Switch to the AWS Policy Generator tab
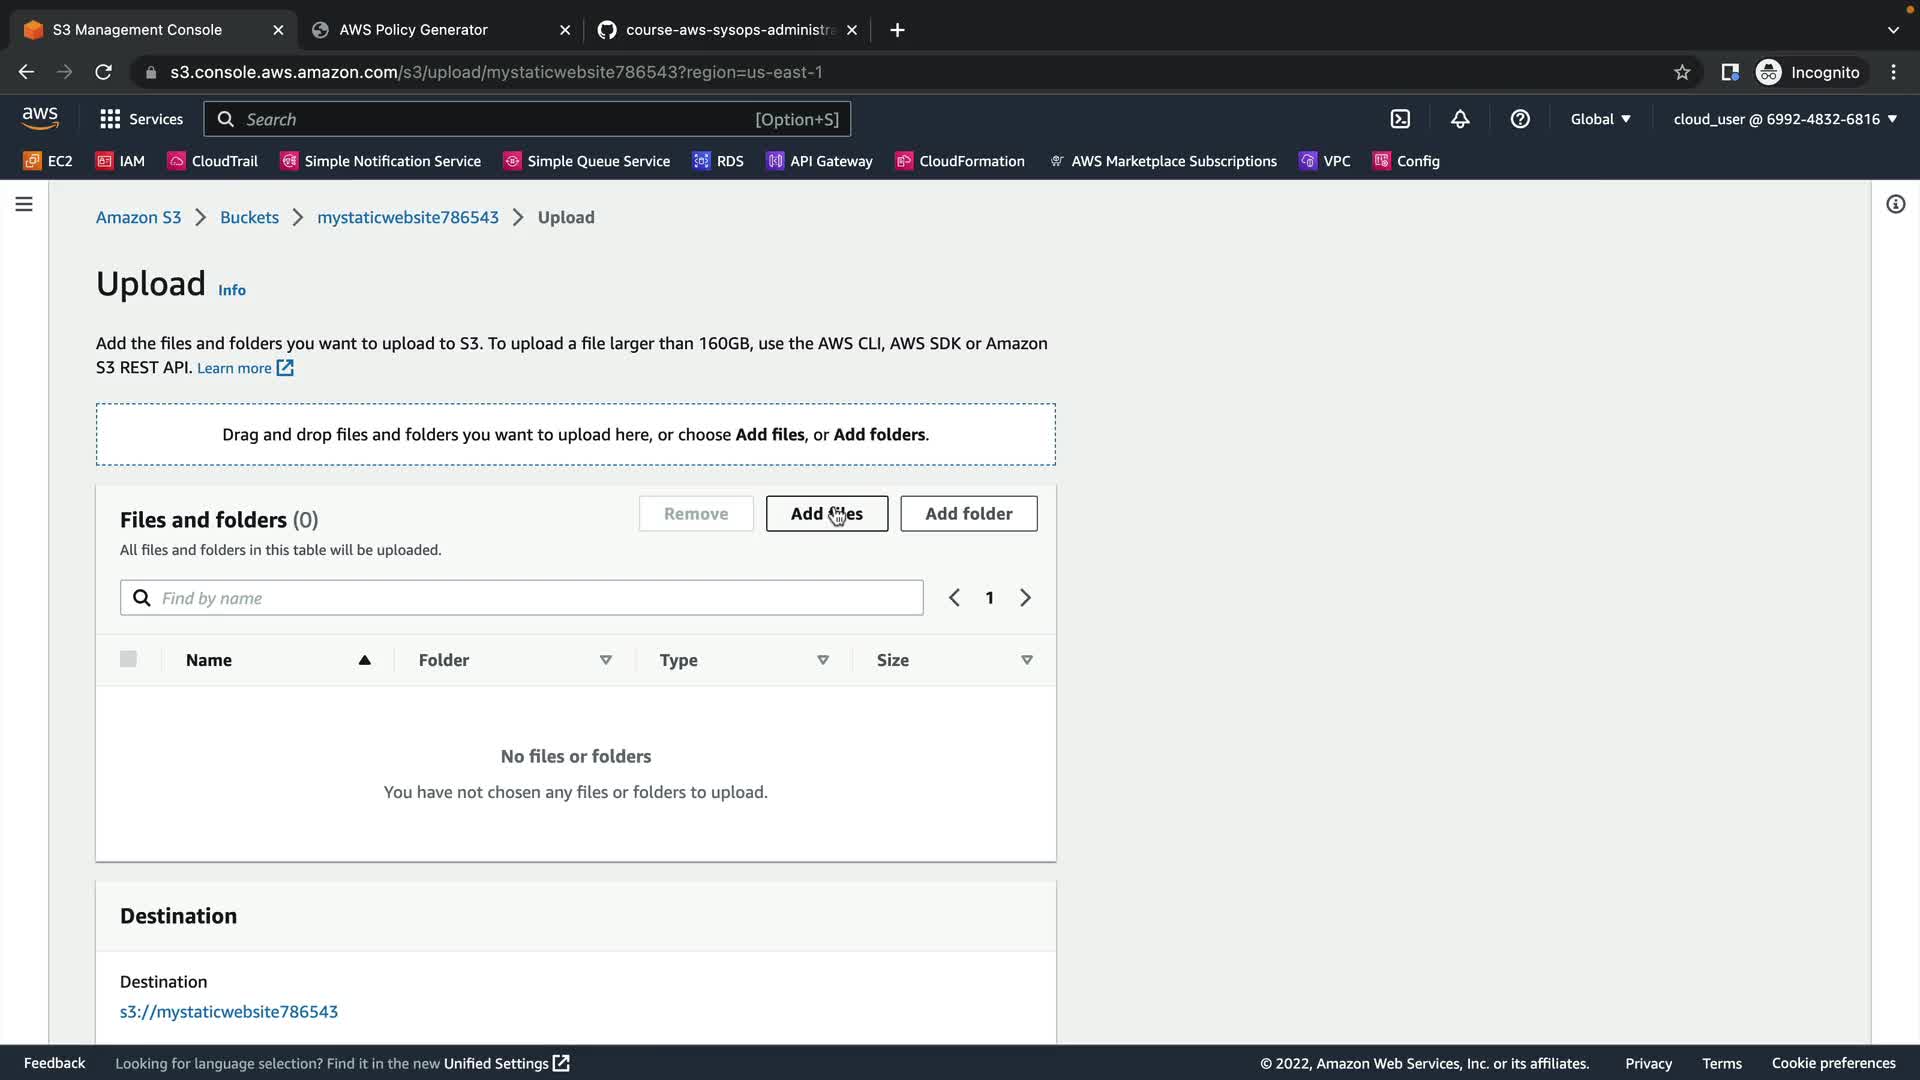 point(413,30)
